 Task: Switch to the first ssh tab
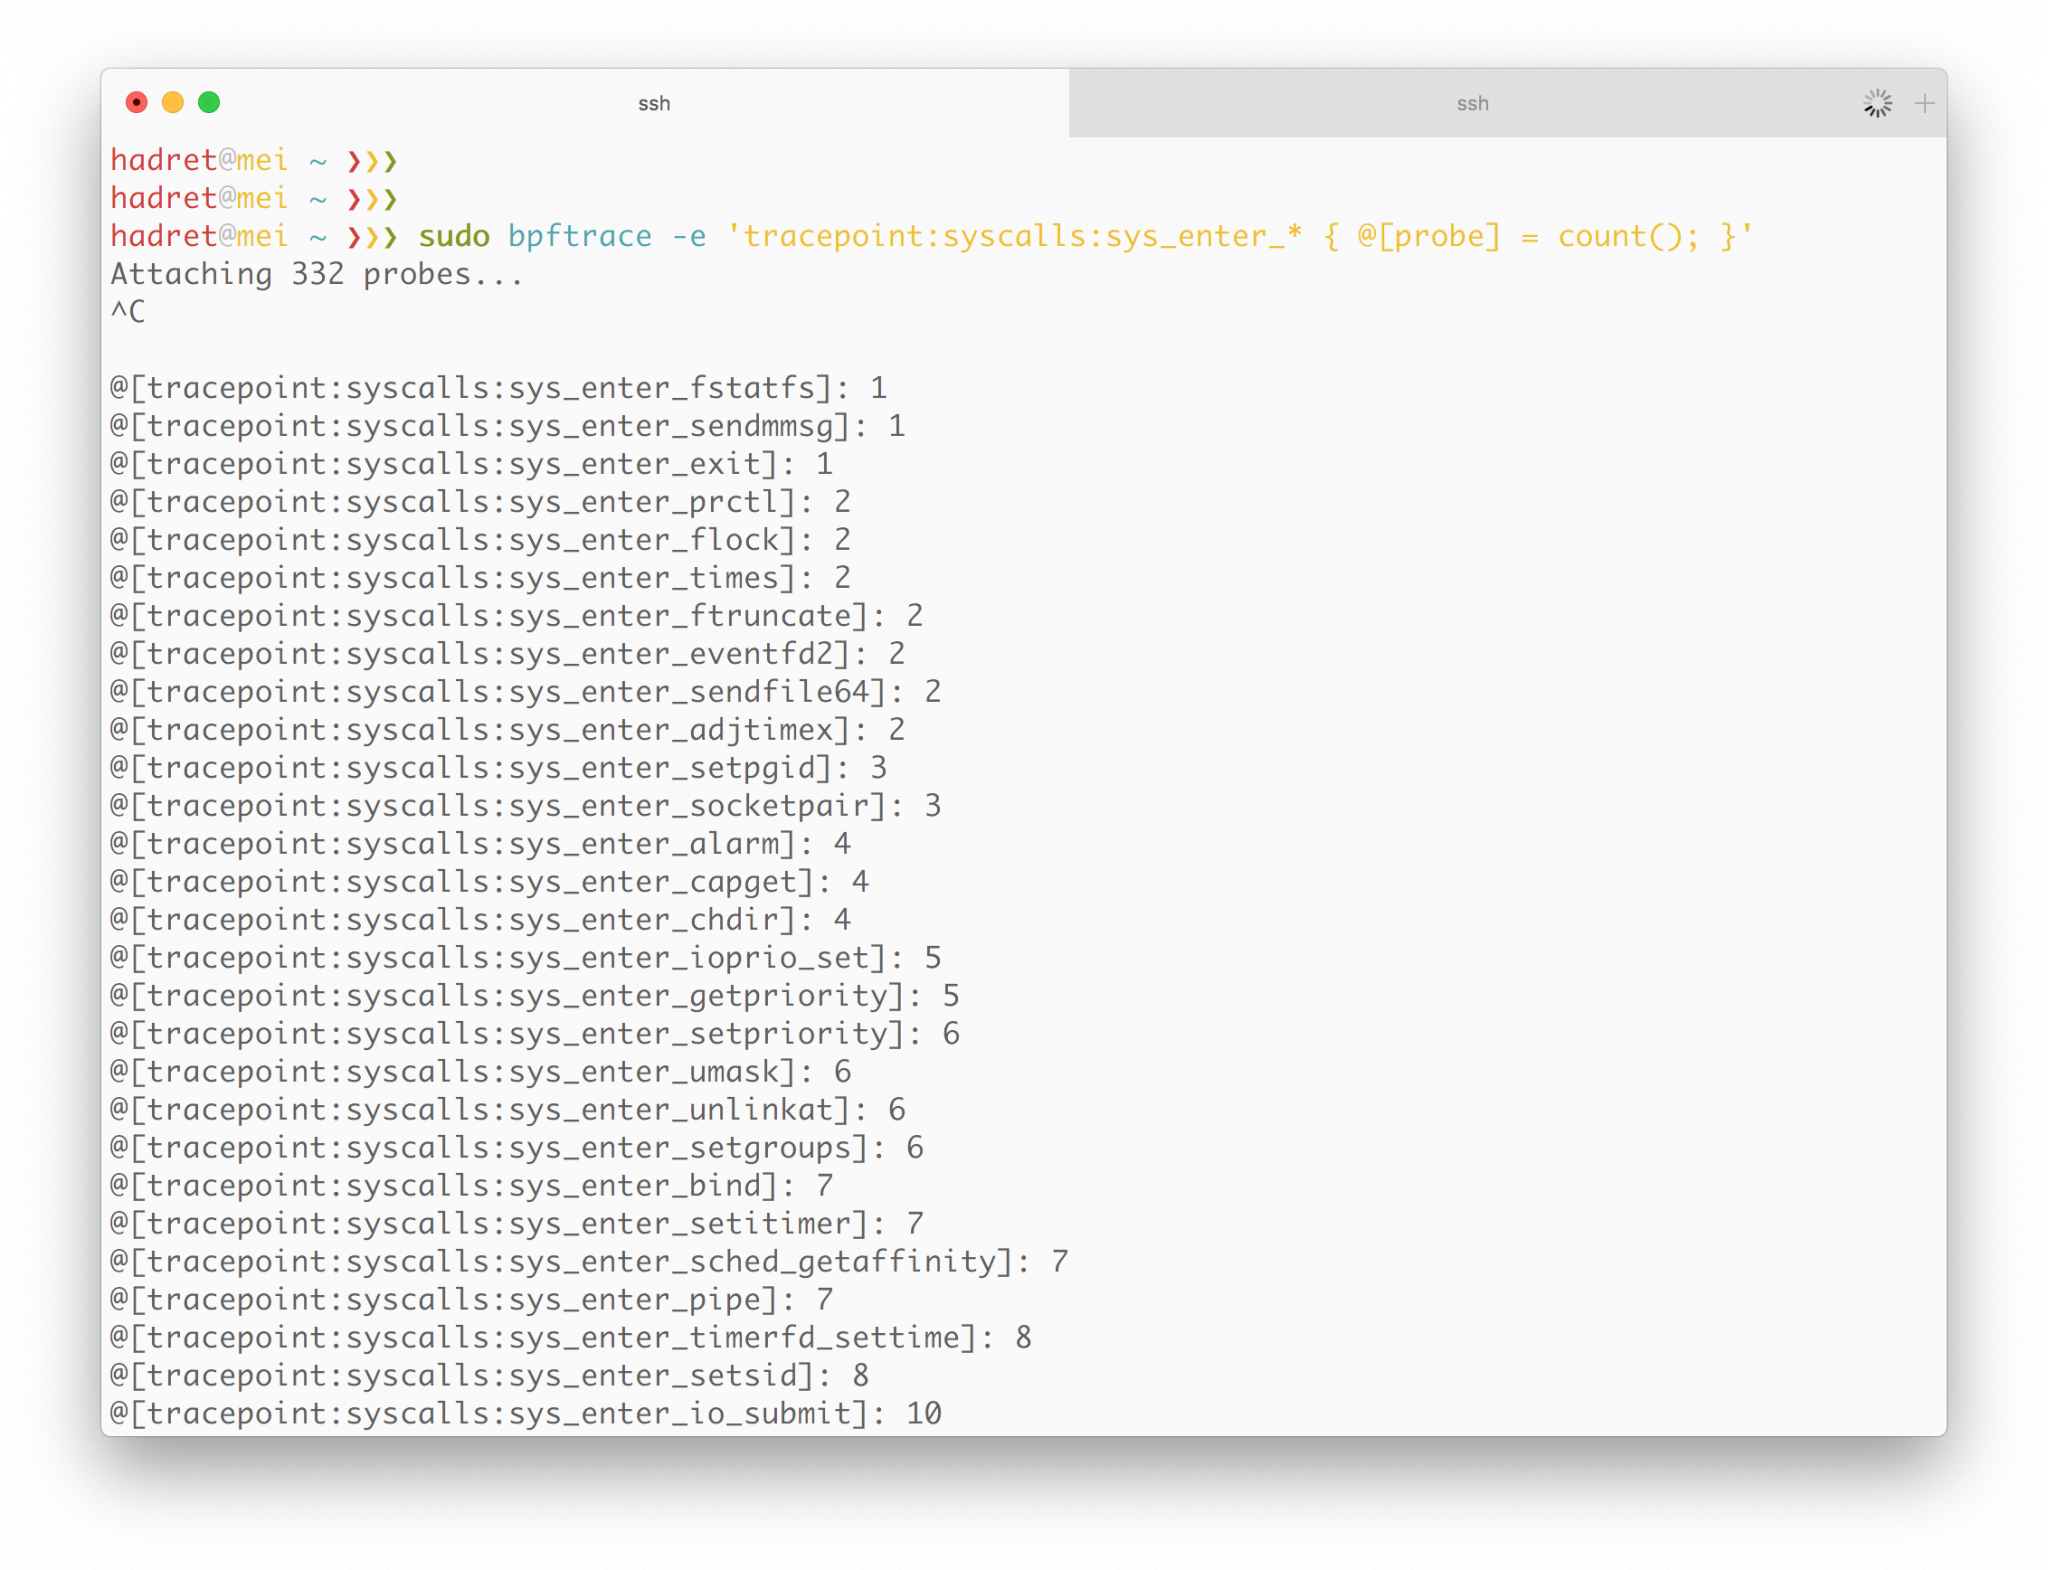pyautogui.click(x=654, y=104)
